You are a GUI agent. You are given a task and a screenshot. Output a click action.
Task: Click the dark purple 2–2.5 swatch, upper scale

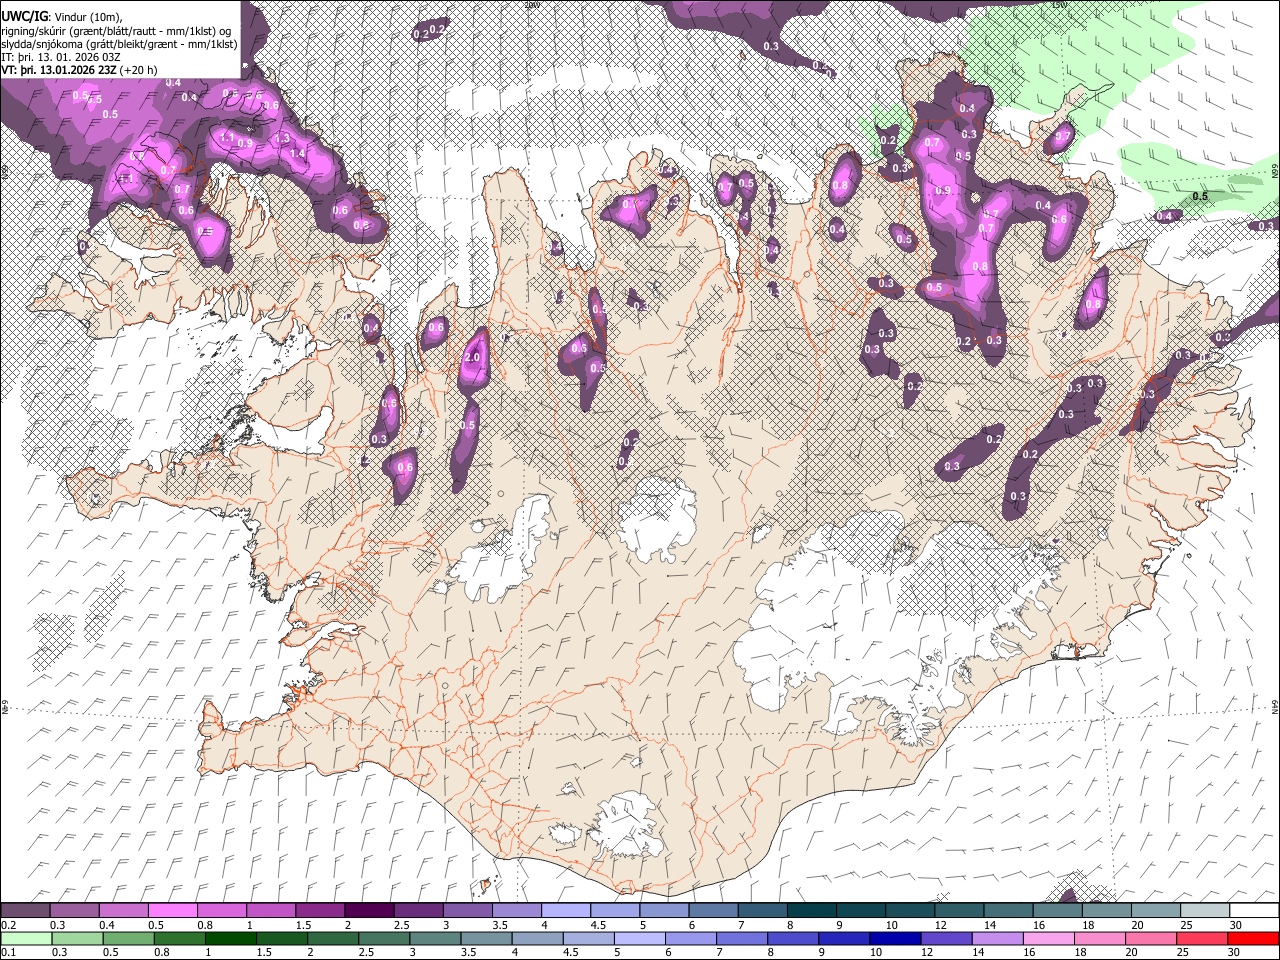[369, 911]
